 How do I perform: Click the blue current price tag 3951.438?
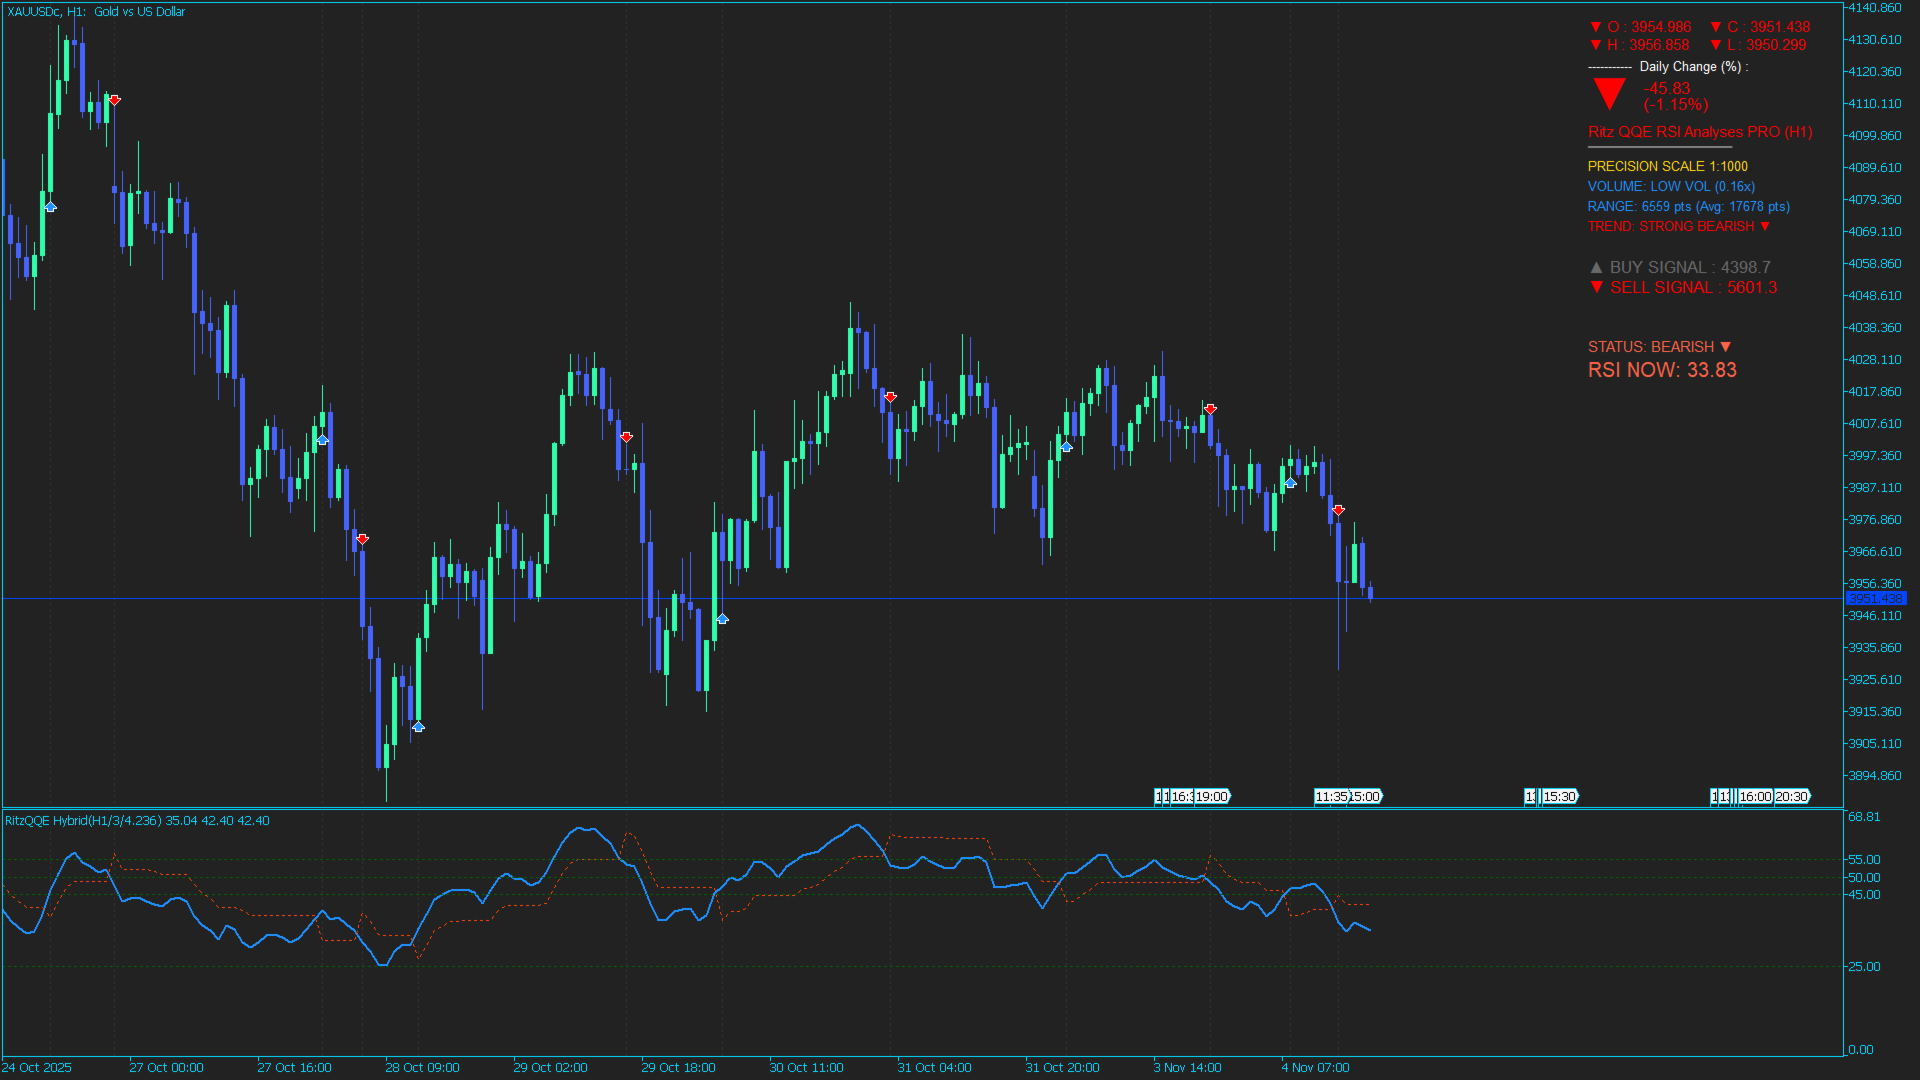click(1875, 599)
